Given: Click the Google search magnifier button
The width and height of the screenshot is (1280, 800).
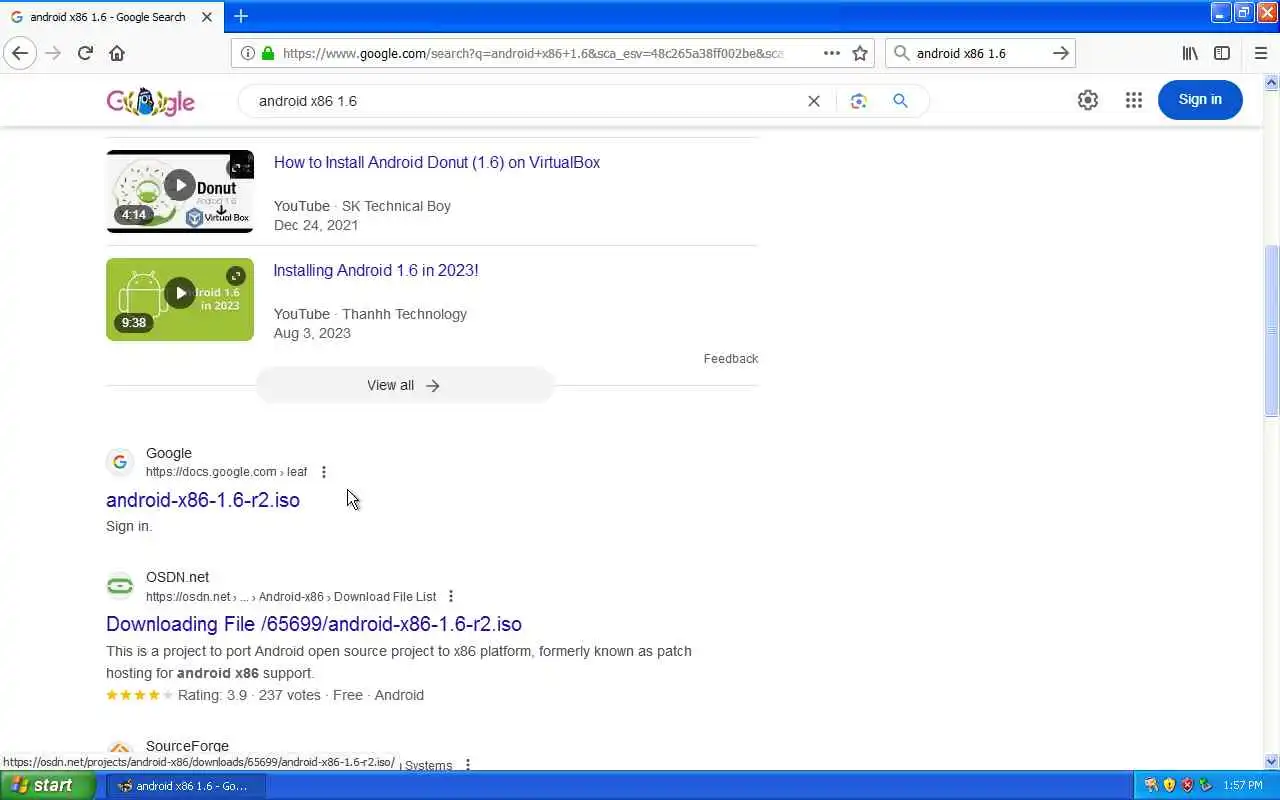Looking at the screenshot, I should [900, 101].
